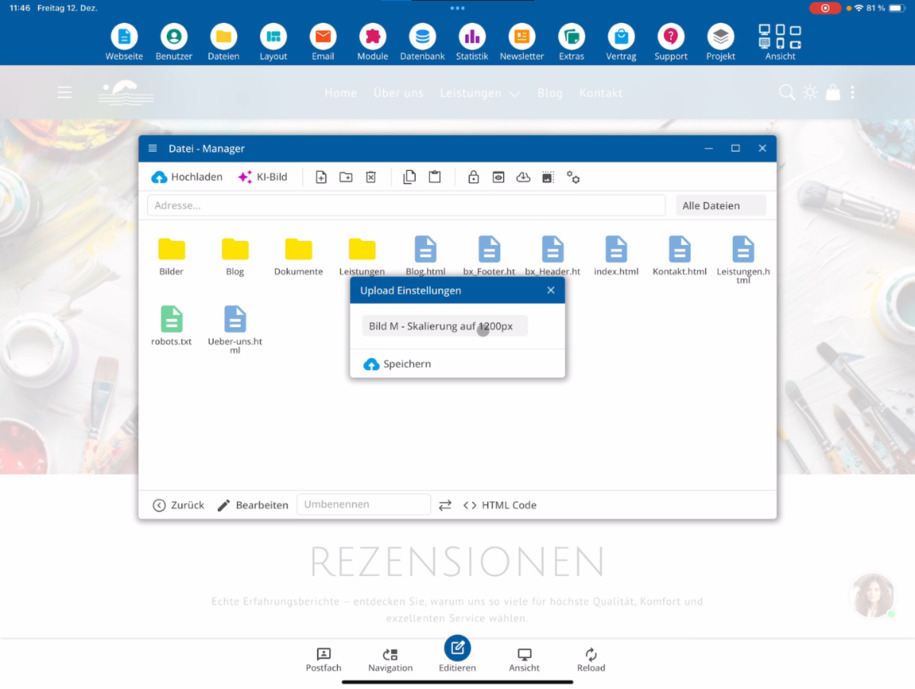The image size is (915, 689).
Task: Click Speichern in Upload Einstellungen
Action: tap(397, 364)
